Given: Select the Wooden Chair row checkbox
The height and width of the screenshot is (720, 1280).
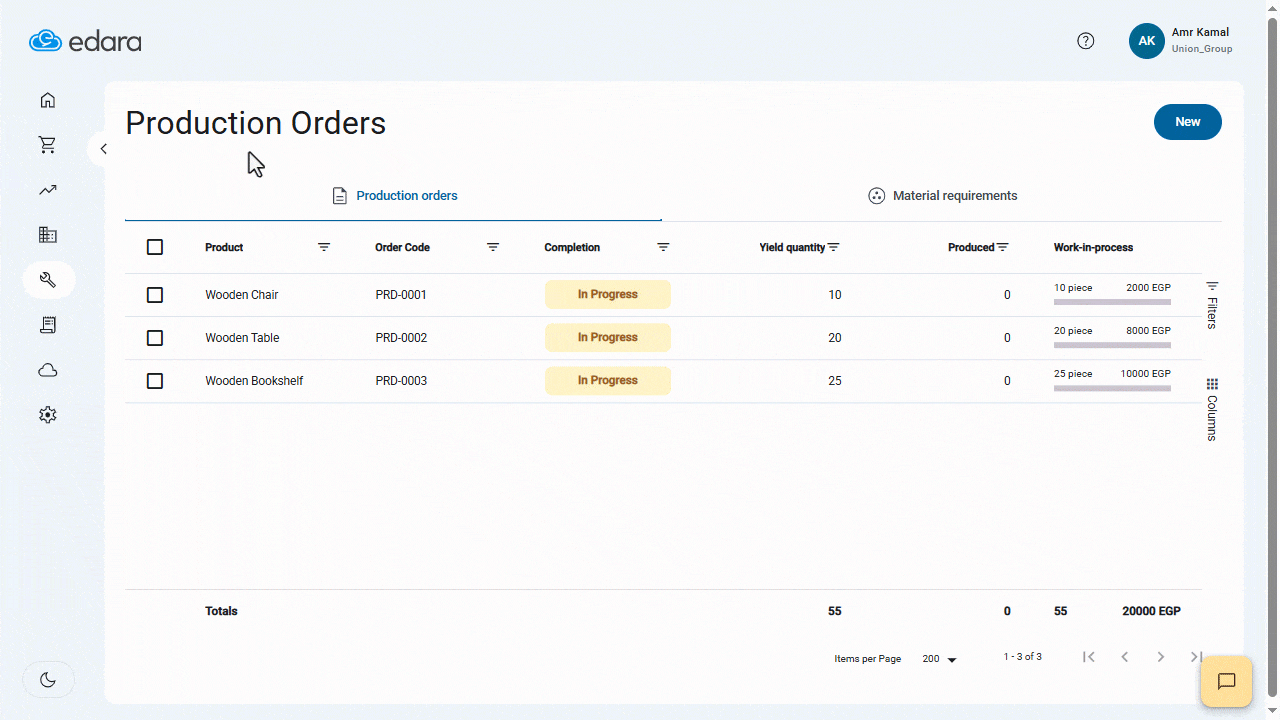Looking at the screenshot, I should pyautogui.click(x=155, y=295).
